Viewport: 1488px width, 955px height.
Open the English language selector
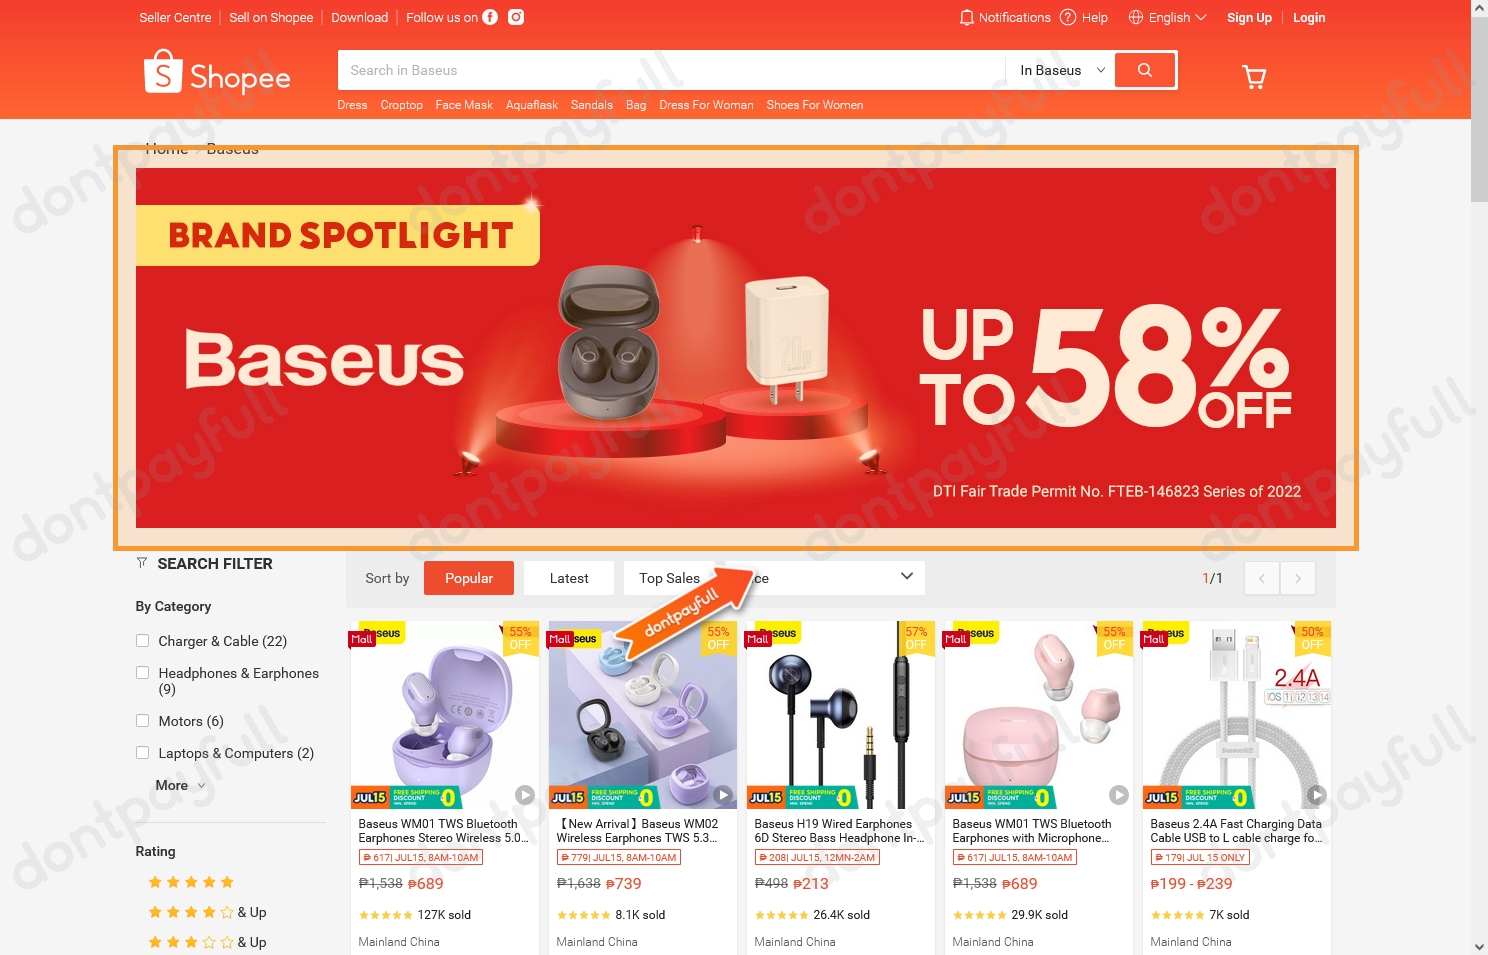[1167, 17]
